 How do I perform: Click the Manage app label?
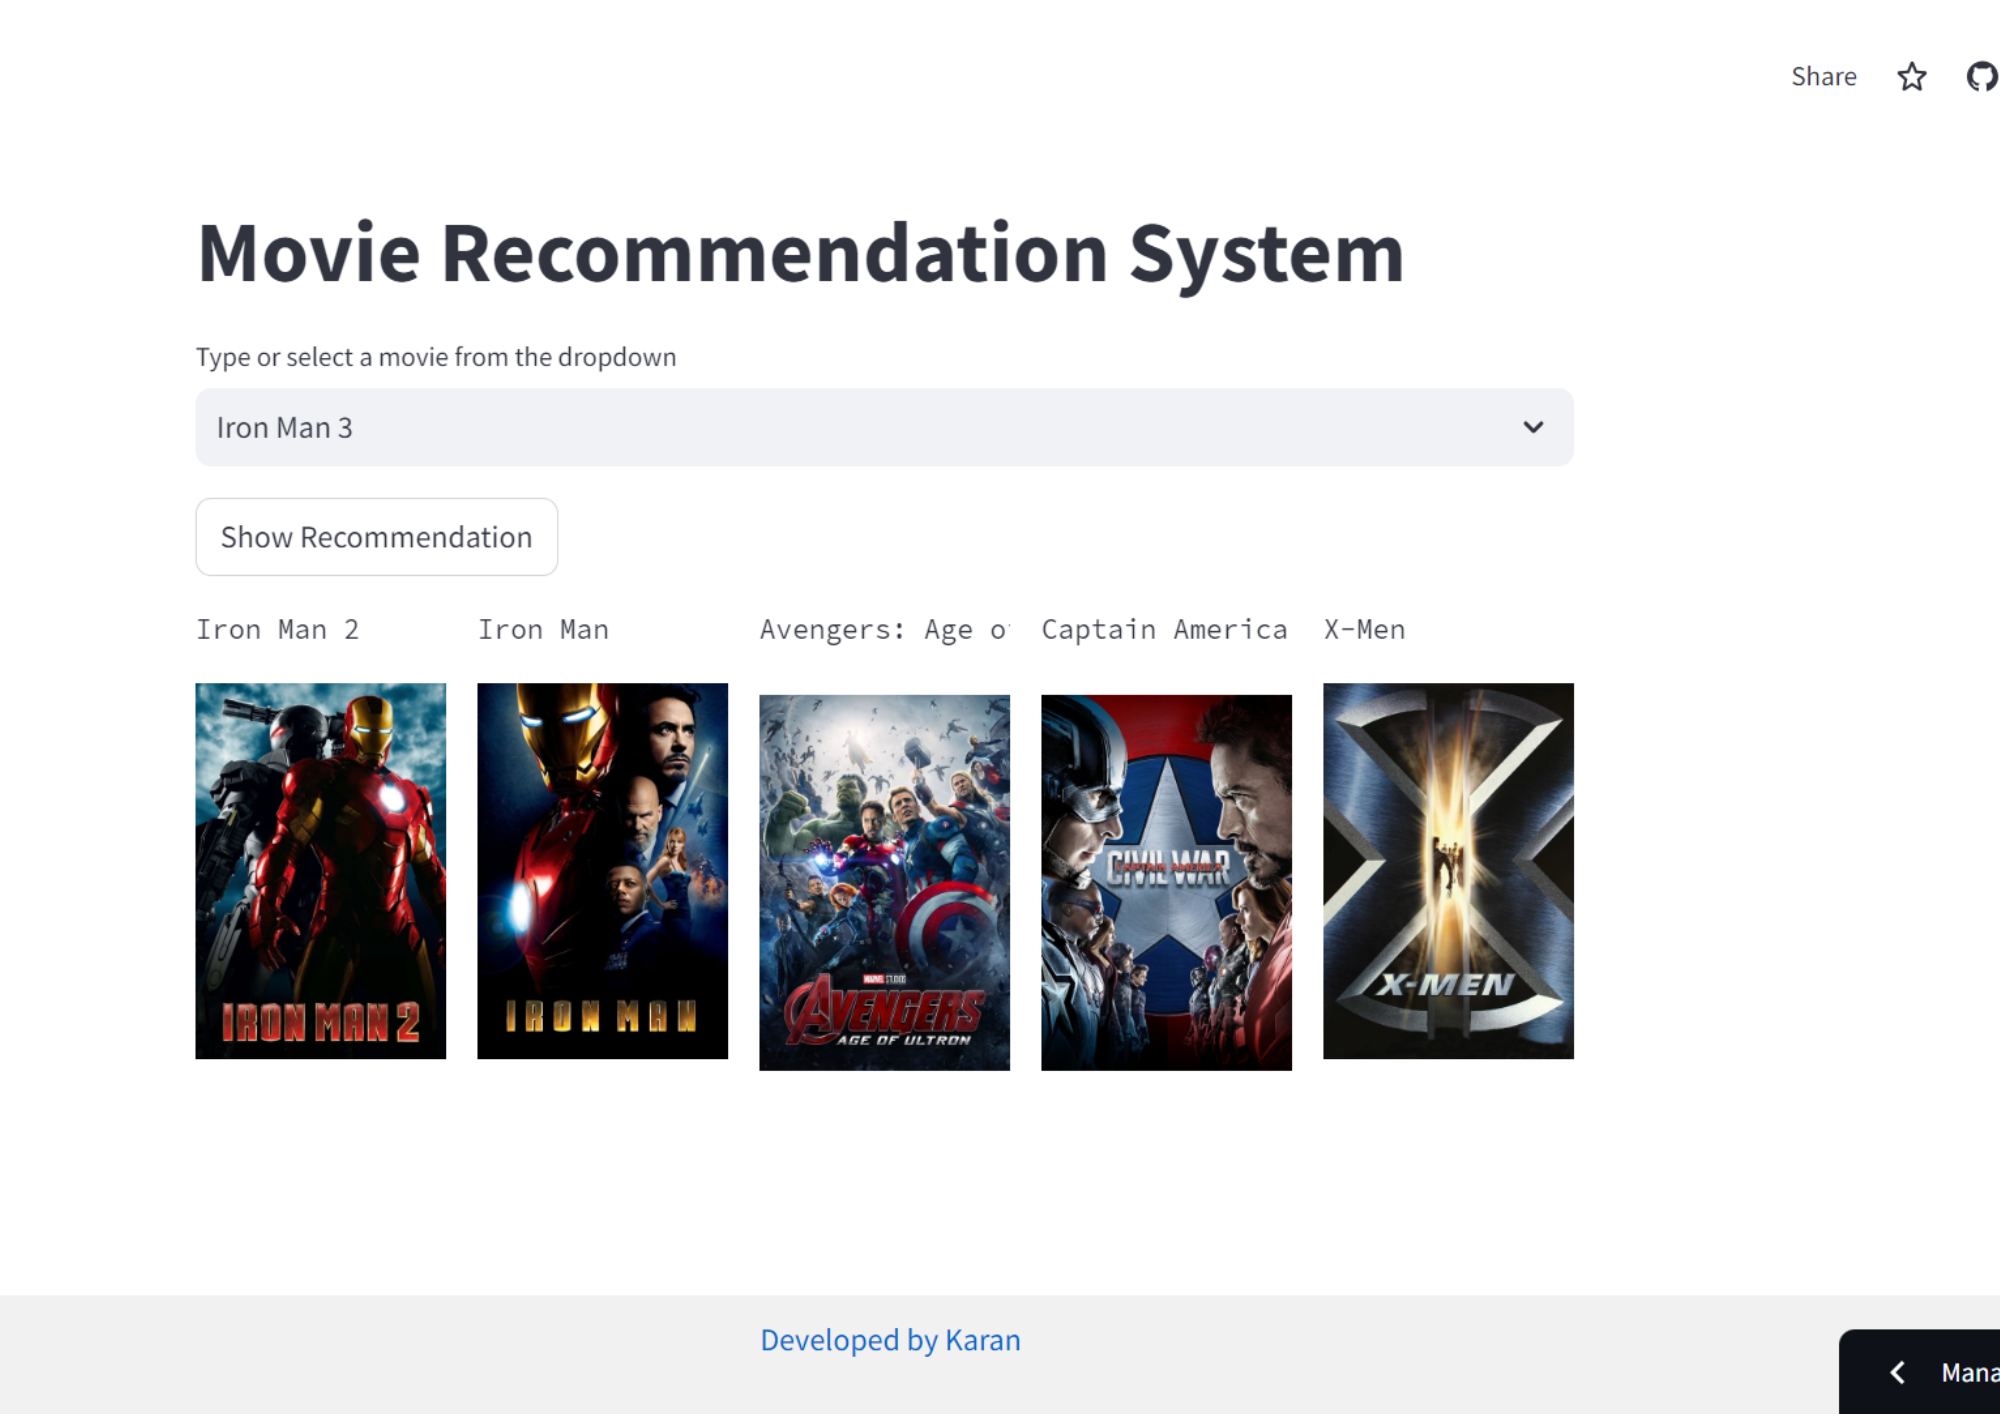[1969, 1372]
